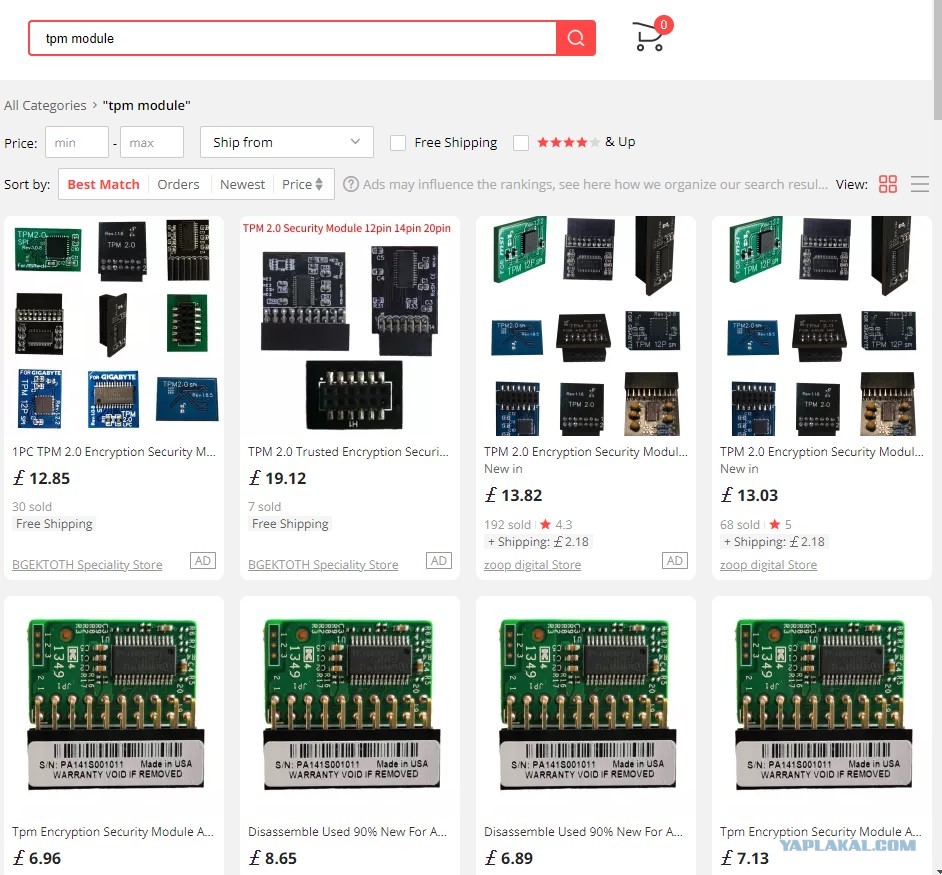Click the sort Price arrows icon
942x875 pixels.
coord(319,184)
